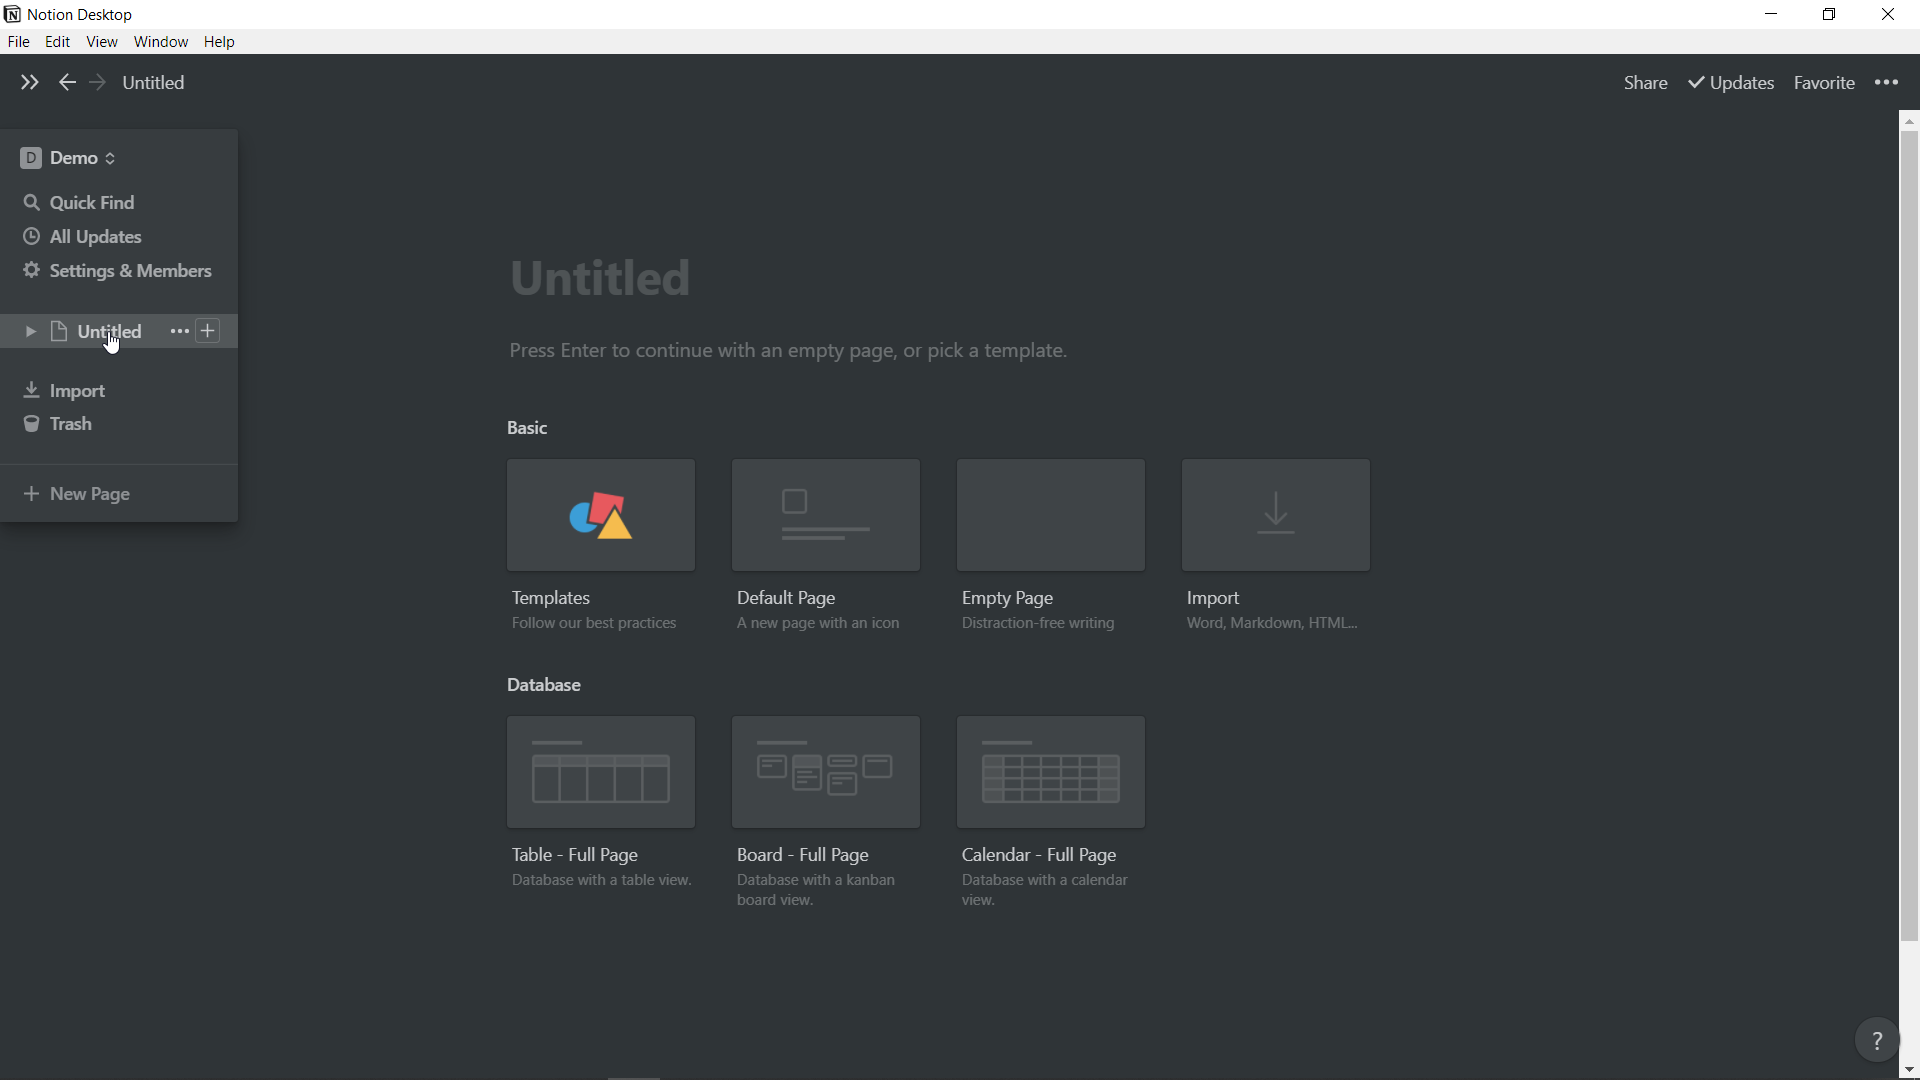
Task: Click Import in the sidebar
Action: pyautogui.click(x=119, y=390)
